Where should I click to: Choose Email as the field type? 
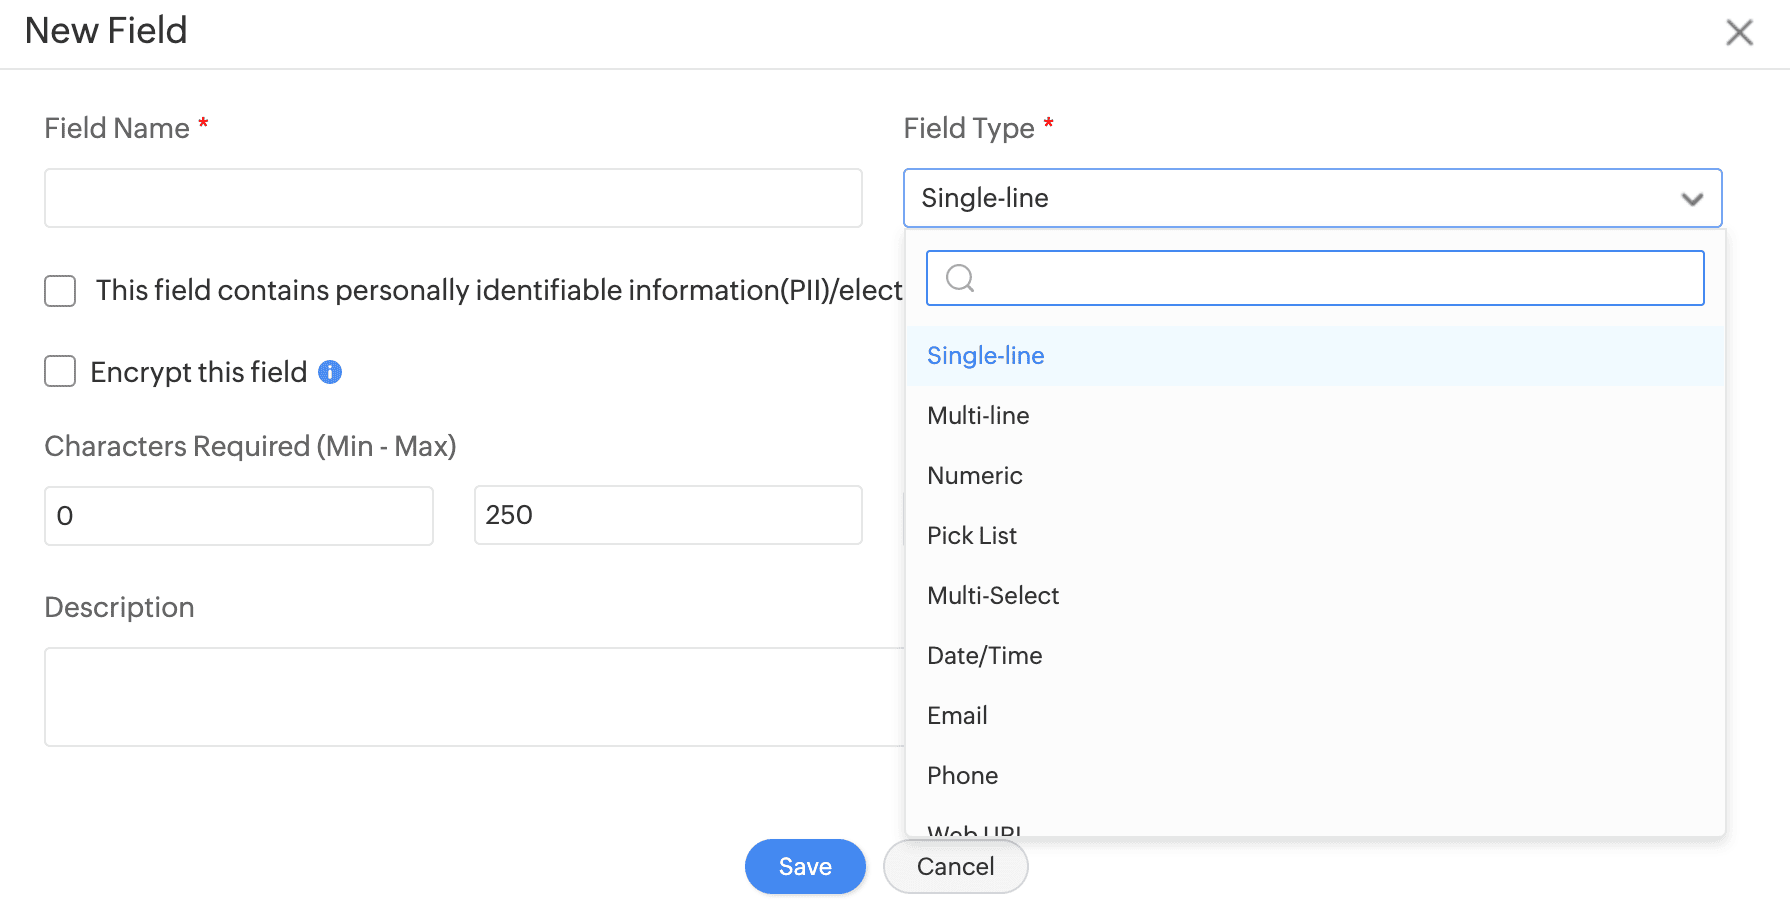[x=957, y=716]
